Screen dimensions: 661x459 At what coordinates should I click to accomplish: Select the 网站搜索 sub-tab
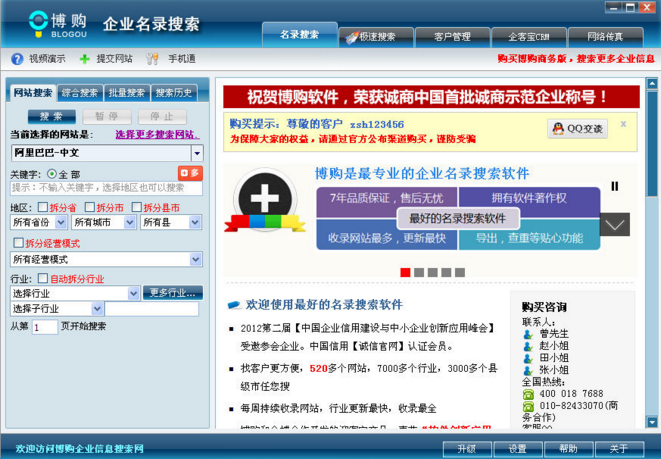coord(33,93)
